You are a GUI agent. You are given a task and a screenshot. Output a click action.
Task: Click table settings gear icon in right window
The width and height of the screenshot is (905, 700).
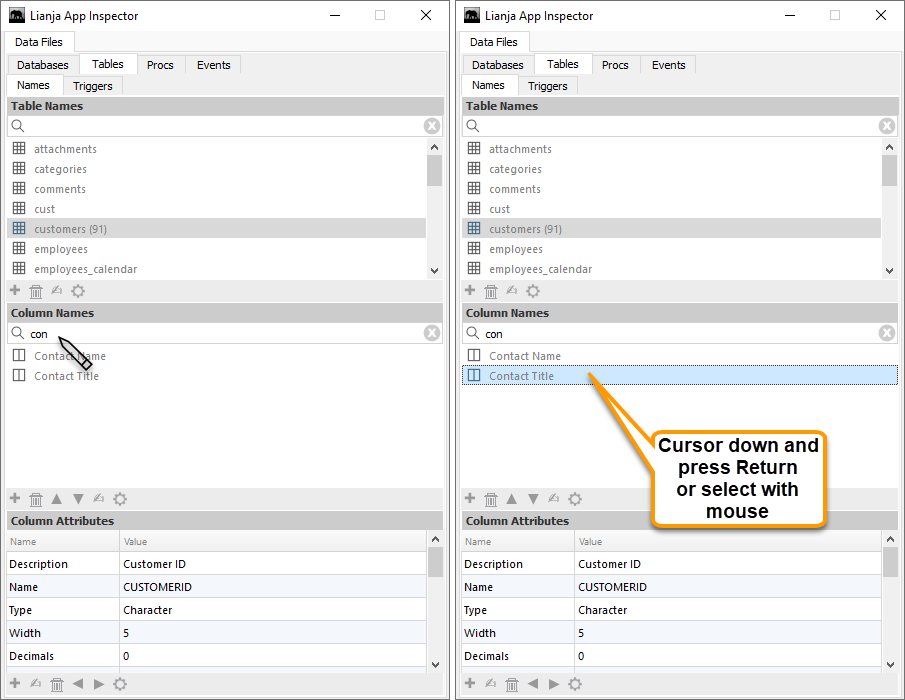click(533, 291)
